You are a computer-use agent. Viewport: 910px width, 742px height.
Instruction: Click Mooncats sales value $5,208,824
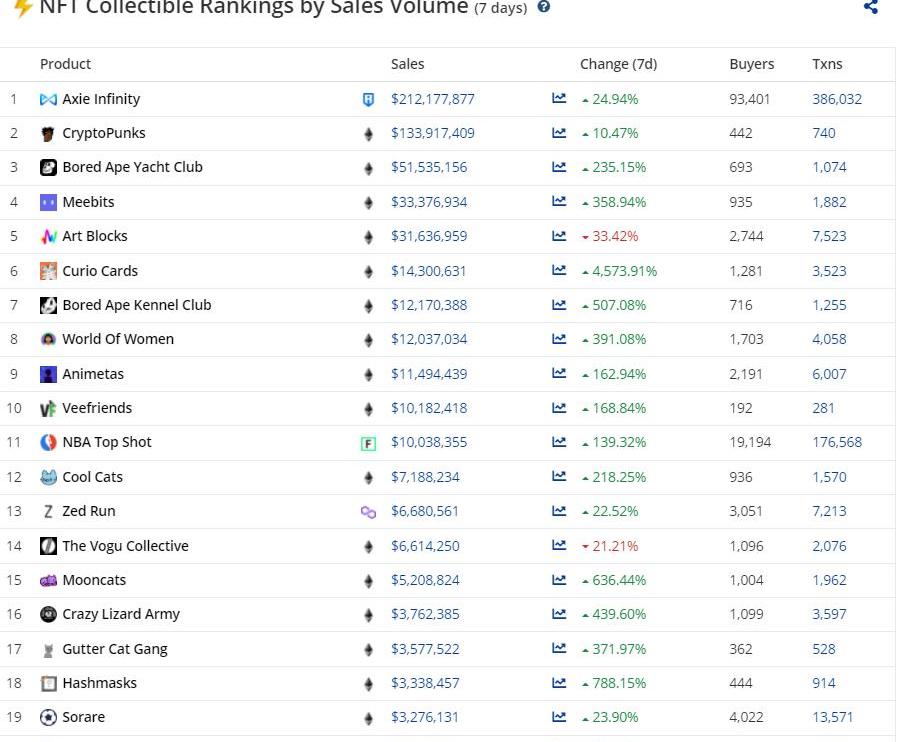(x=425, y=580)
